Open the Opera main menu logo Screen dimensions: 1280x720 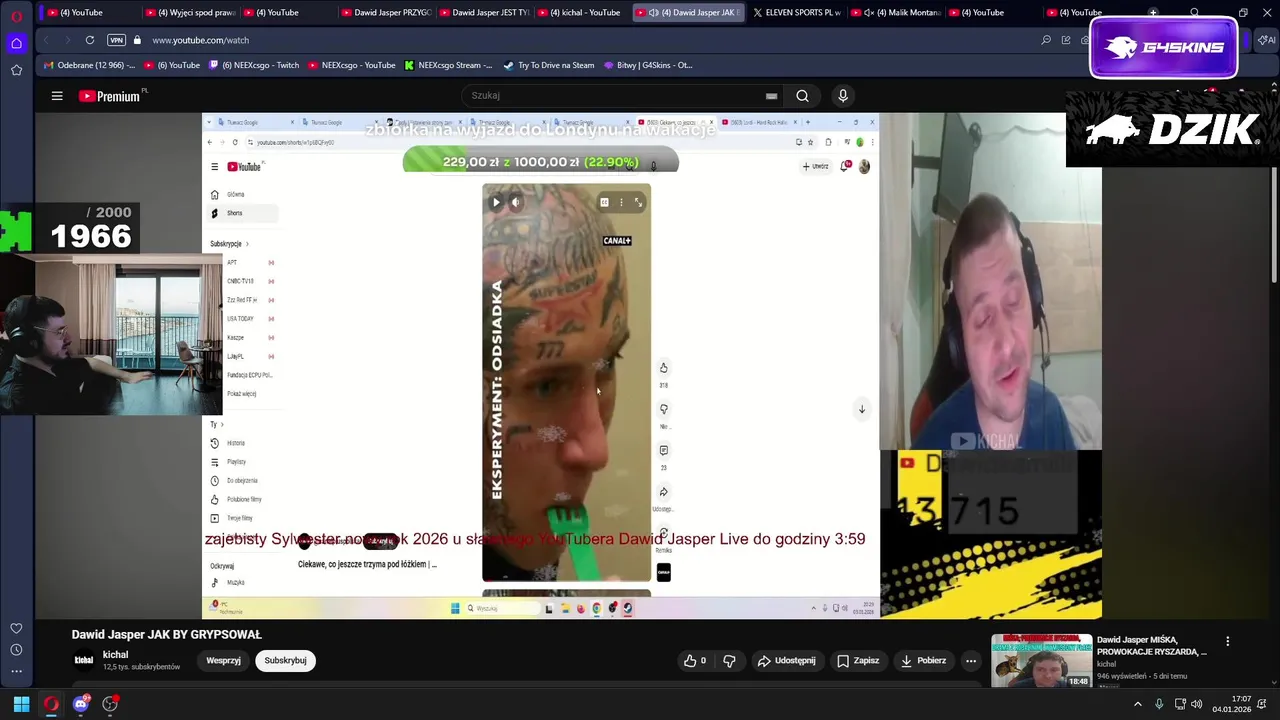coord(16,16)
